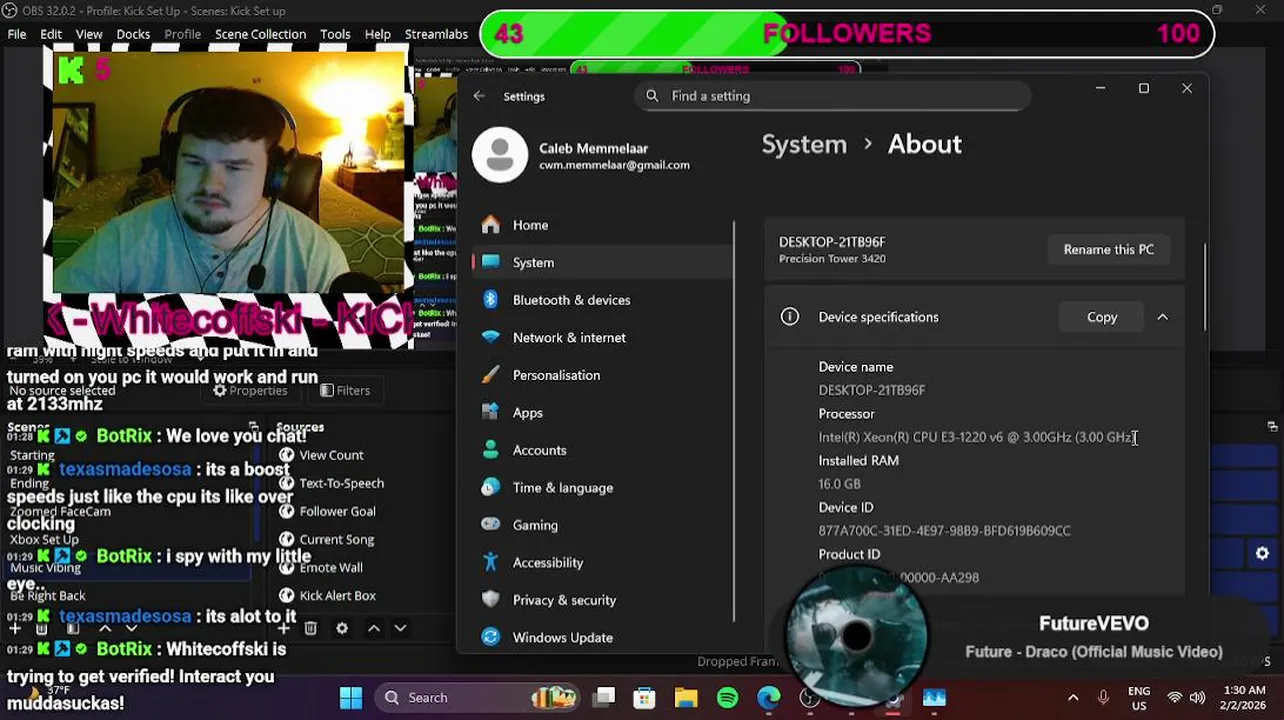Open Spotify from taskbar
1284x720 pixels.
point(727,698)
